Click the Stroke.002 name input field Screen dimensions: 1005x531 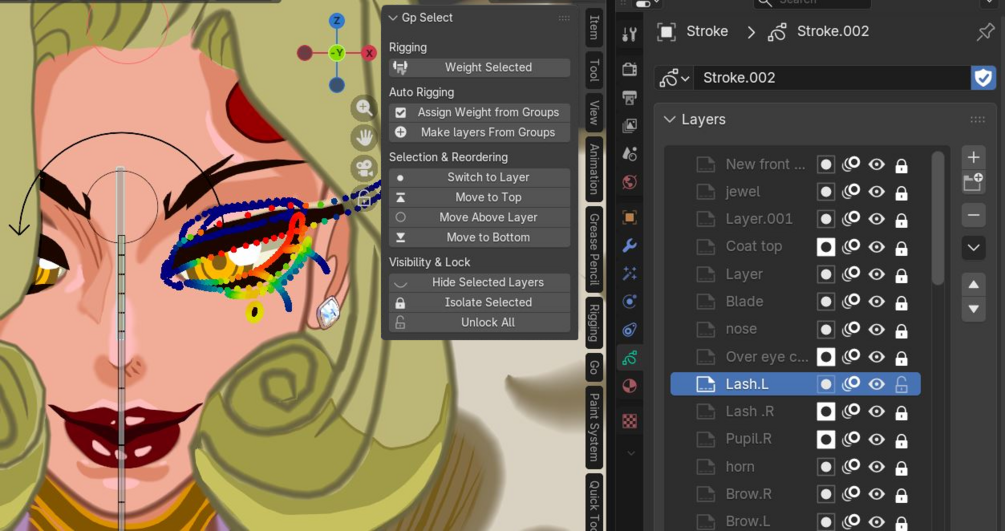click(x=832, y=78)
